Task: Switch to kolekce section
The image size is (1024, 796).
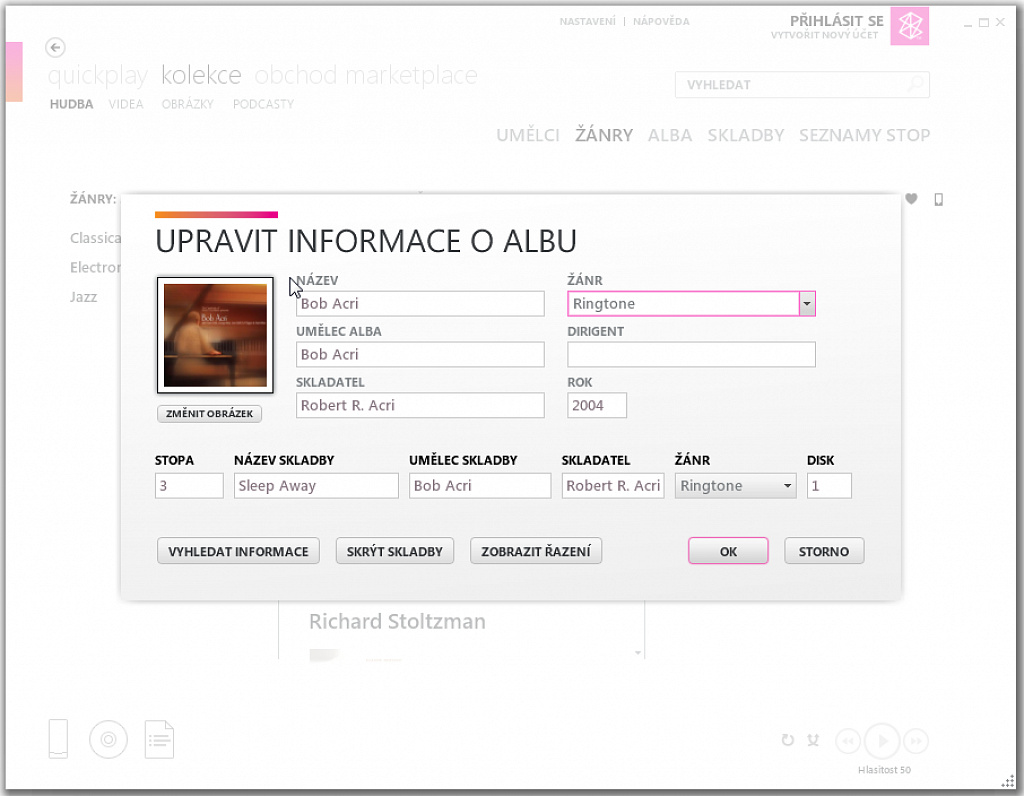Action: [x=201, y=75]
